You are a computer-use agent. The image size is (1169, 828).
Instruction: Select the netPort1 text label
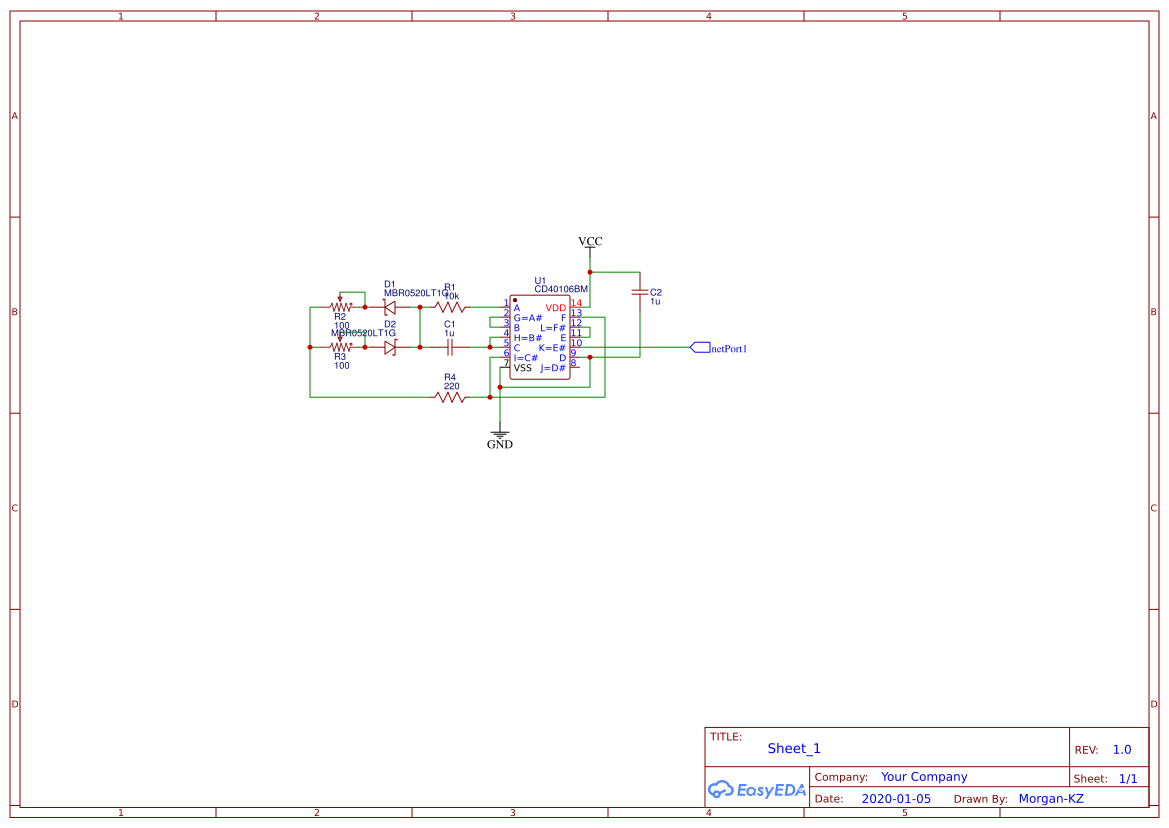[x=728, y=349]
